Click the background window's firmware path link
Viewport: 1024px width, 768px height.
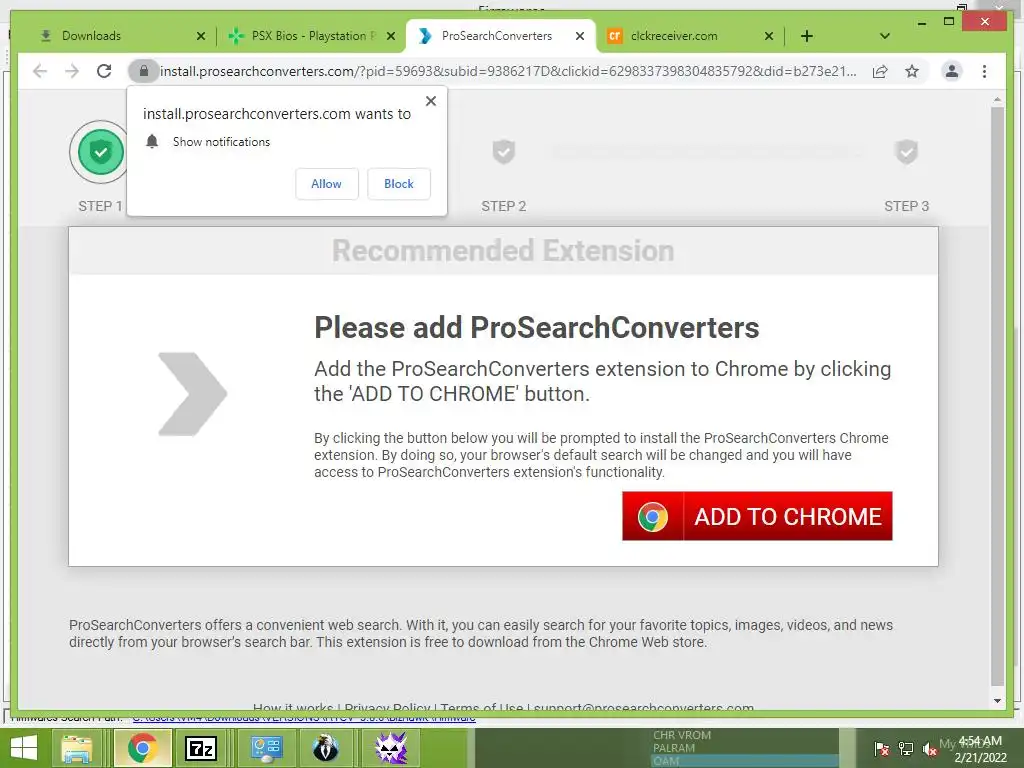pyautogui.click(x=304, y=718)
